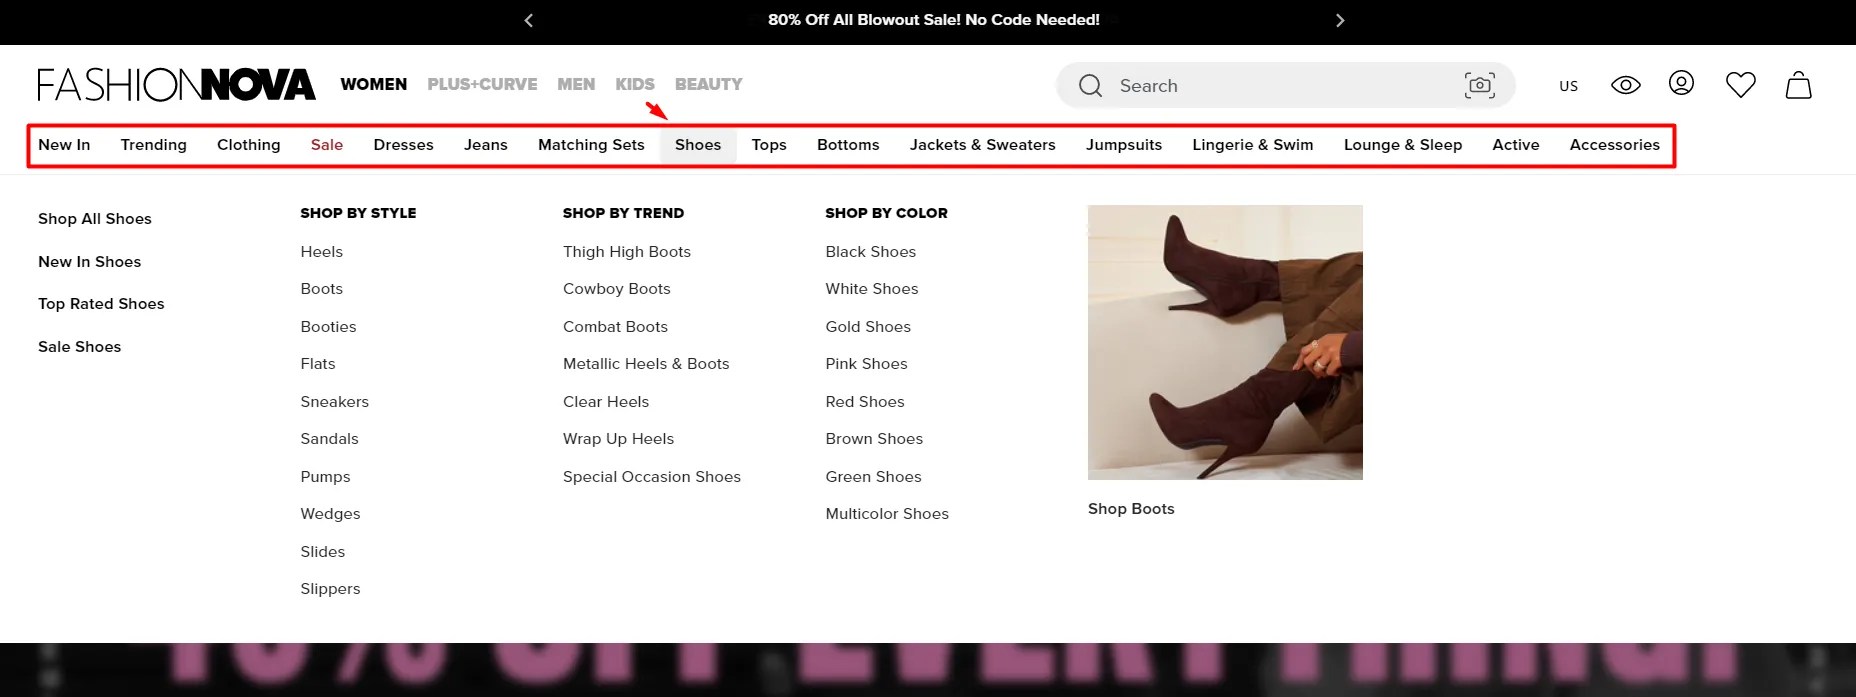Open Metallic Heels & Boots trend

click(x=646, y=364)
